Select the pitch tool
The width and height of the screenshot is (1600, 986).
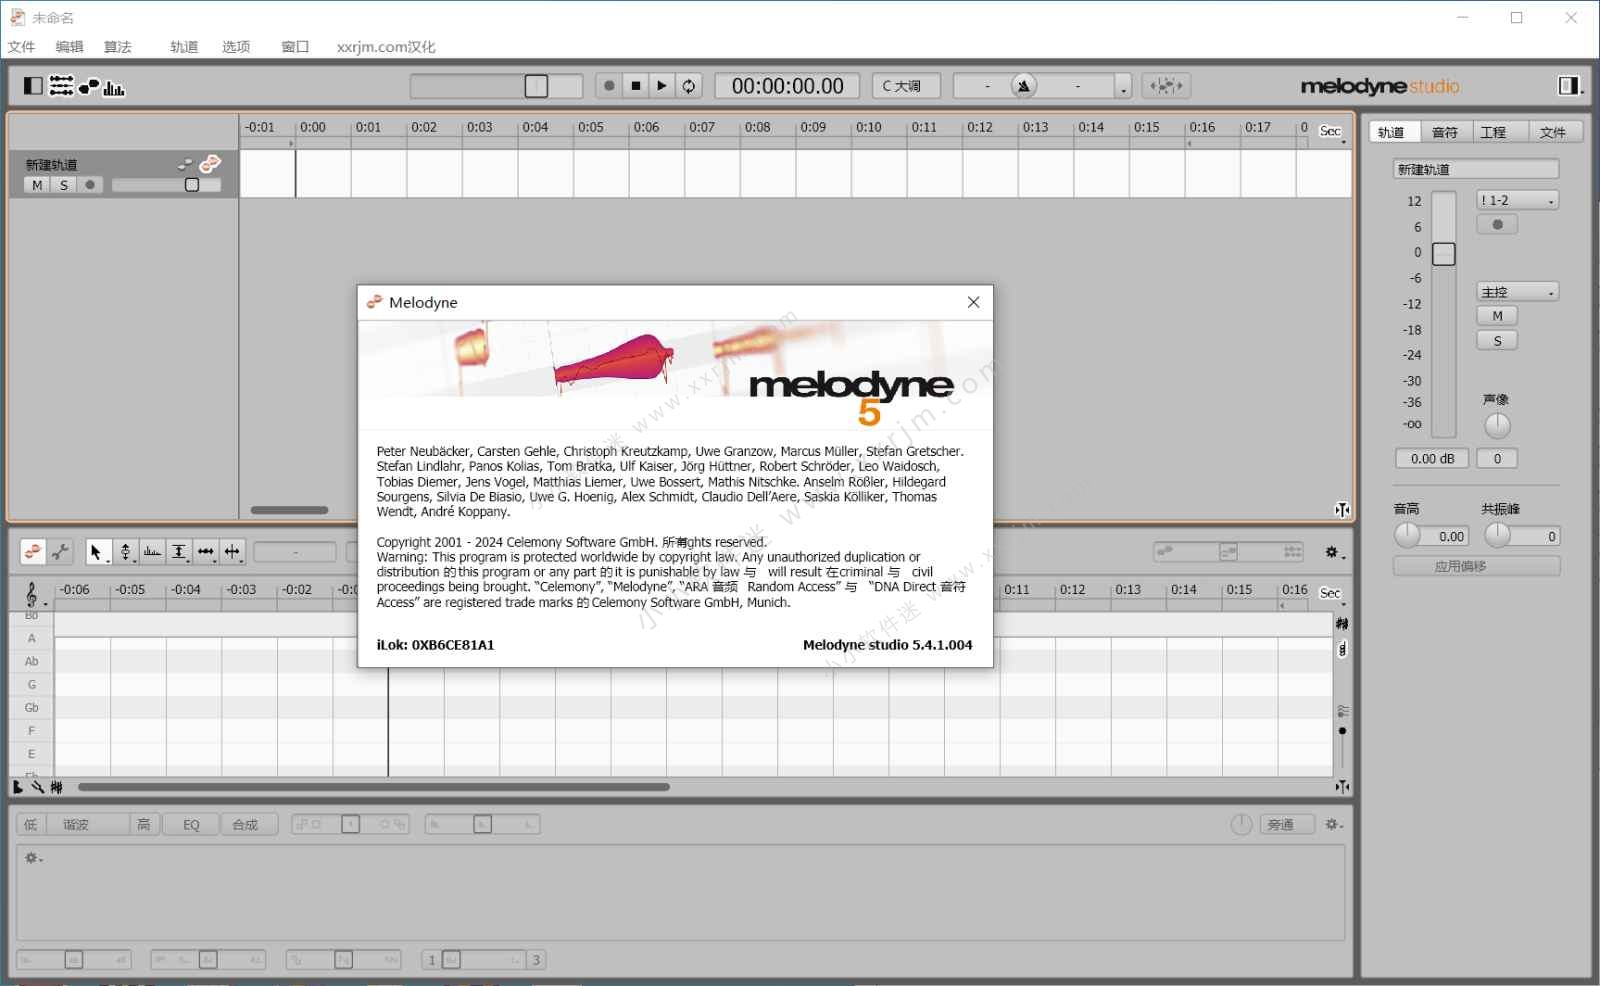point(126,551)
